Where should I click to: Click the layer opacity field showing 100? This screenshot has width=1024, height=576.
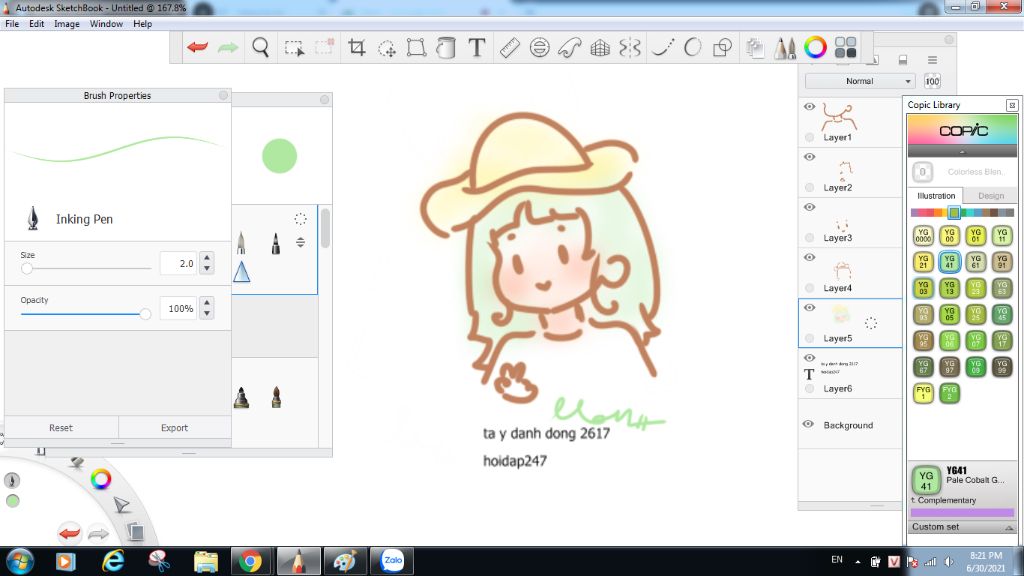(x=932, y=81)
